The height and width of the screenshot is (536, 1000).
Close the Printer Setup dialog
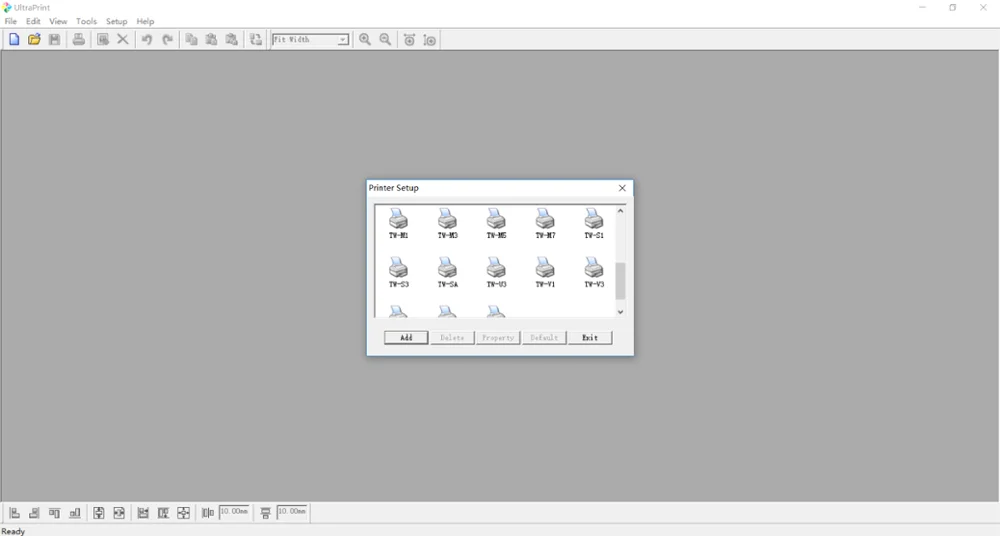click(622, 188)
